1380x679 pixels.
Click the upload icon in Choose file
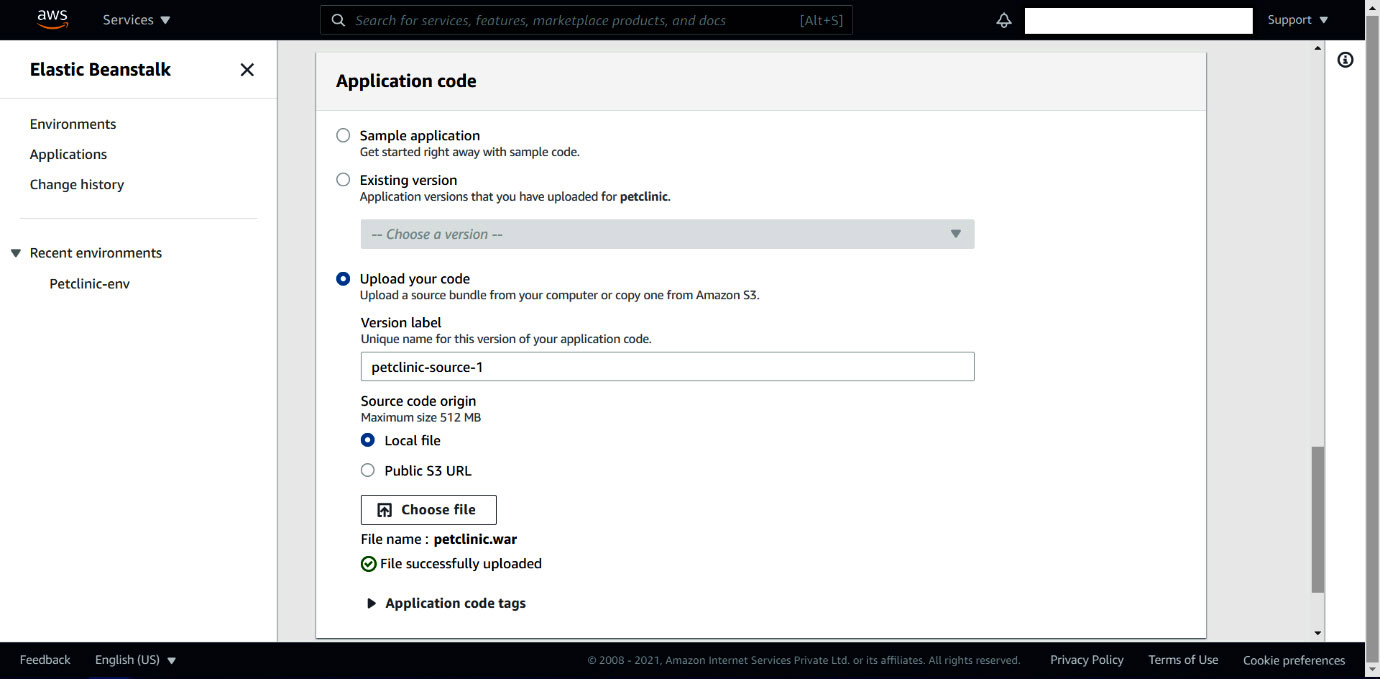385,510
